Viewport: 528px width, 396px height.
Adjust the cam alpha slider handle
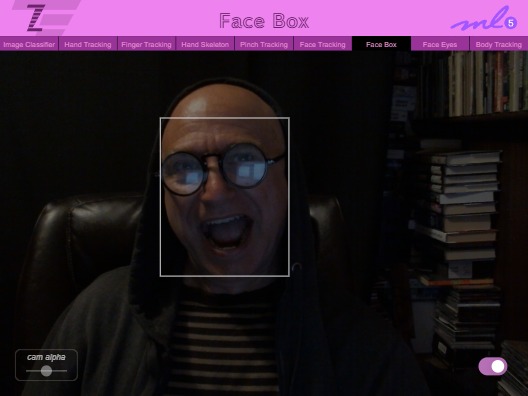tap(46, 371)
